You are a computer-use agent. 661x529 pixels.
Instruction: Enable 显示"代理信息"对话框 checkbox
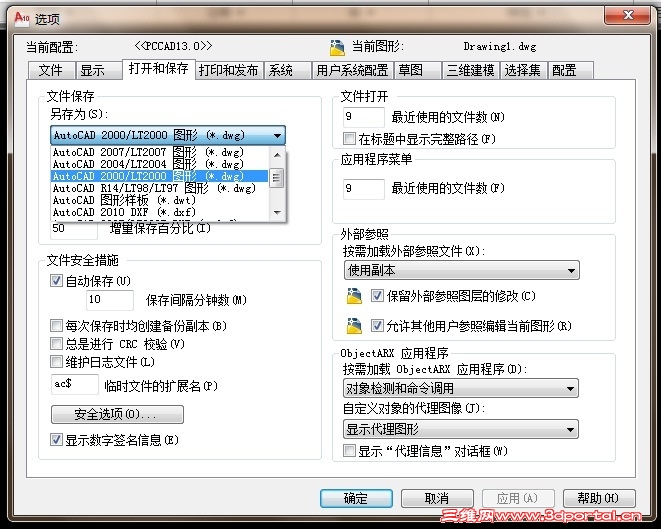349,451
